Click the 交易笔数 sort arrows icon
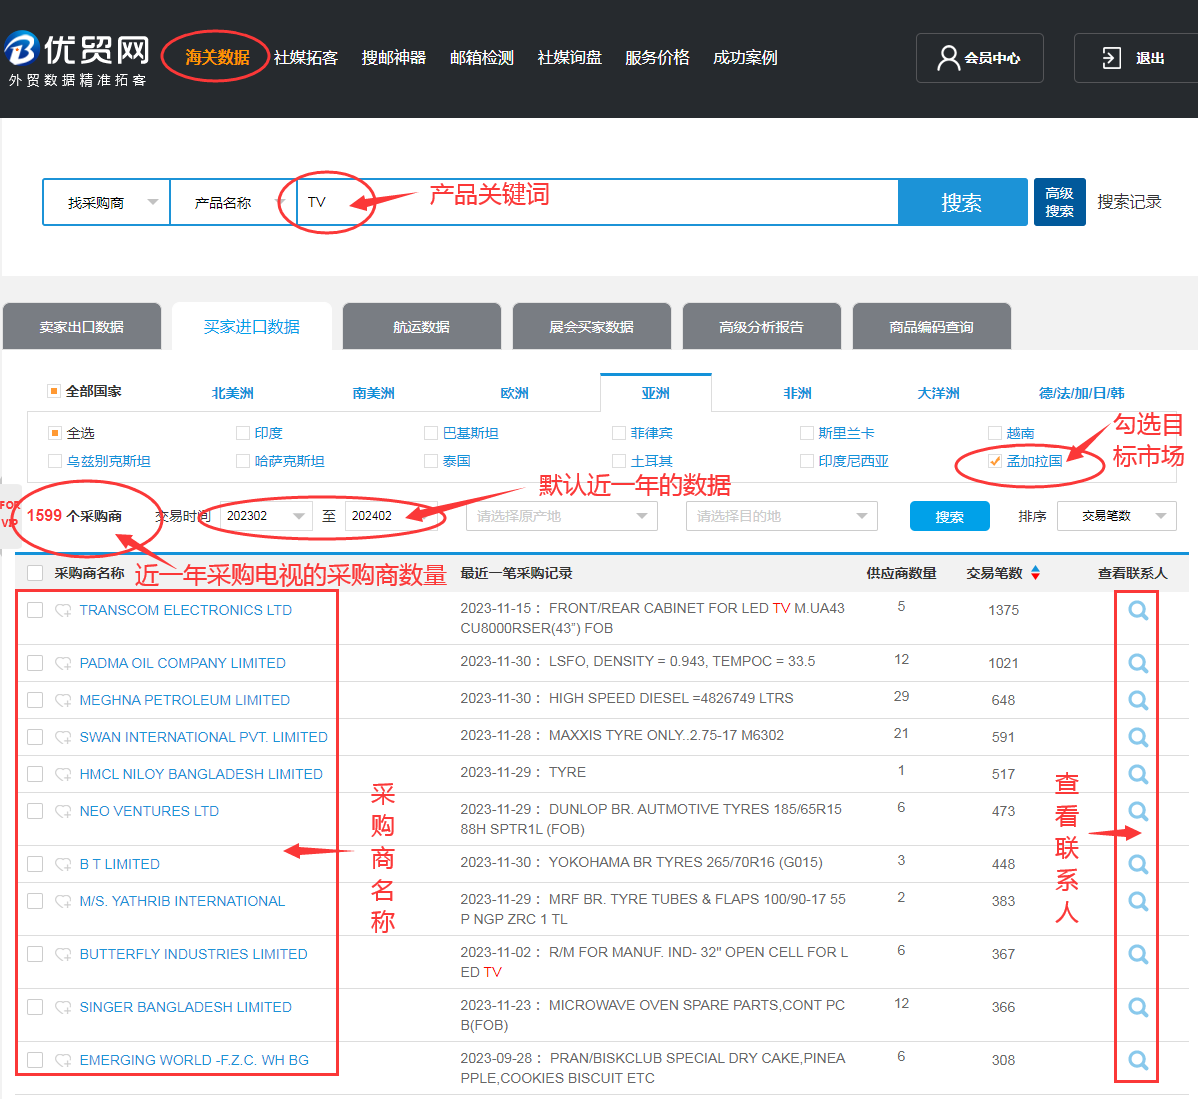Screen dimensions: 1198x1099 click(1035, 573)
